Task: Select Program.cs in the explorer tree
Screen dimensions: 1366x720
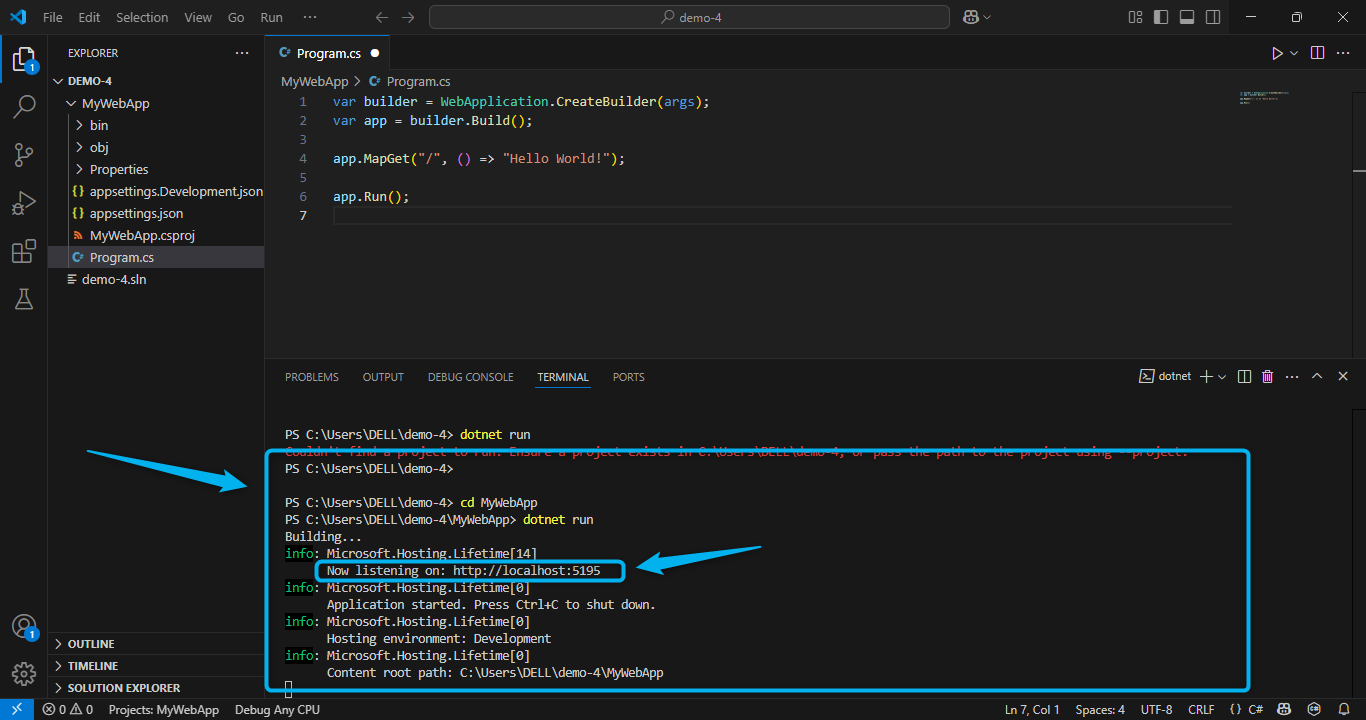Action: click(156, 257)
